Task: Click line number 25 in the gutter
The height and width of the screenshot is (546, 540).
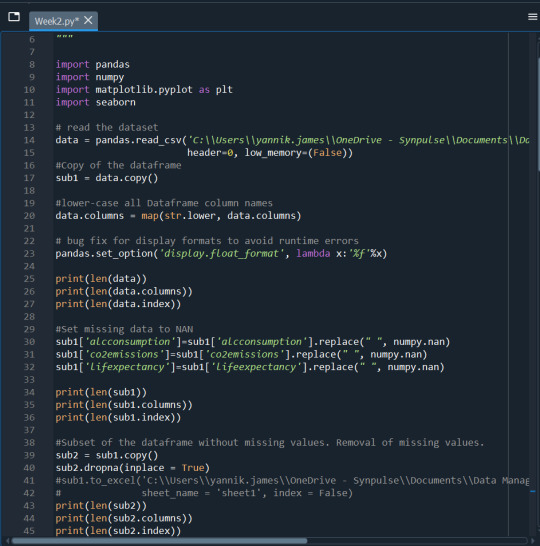Action: (29, 279)
